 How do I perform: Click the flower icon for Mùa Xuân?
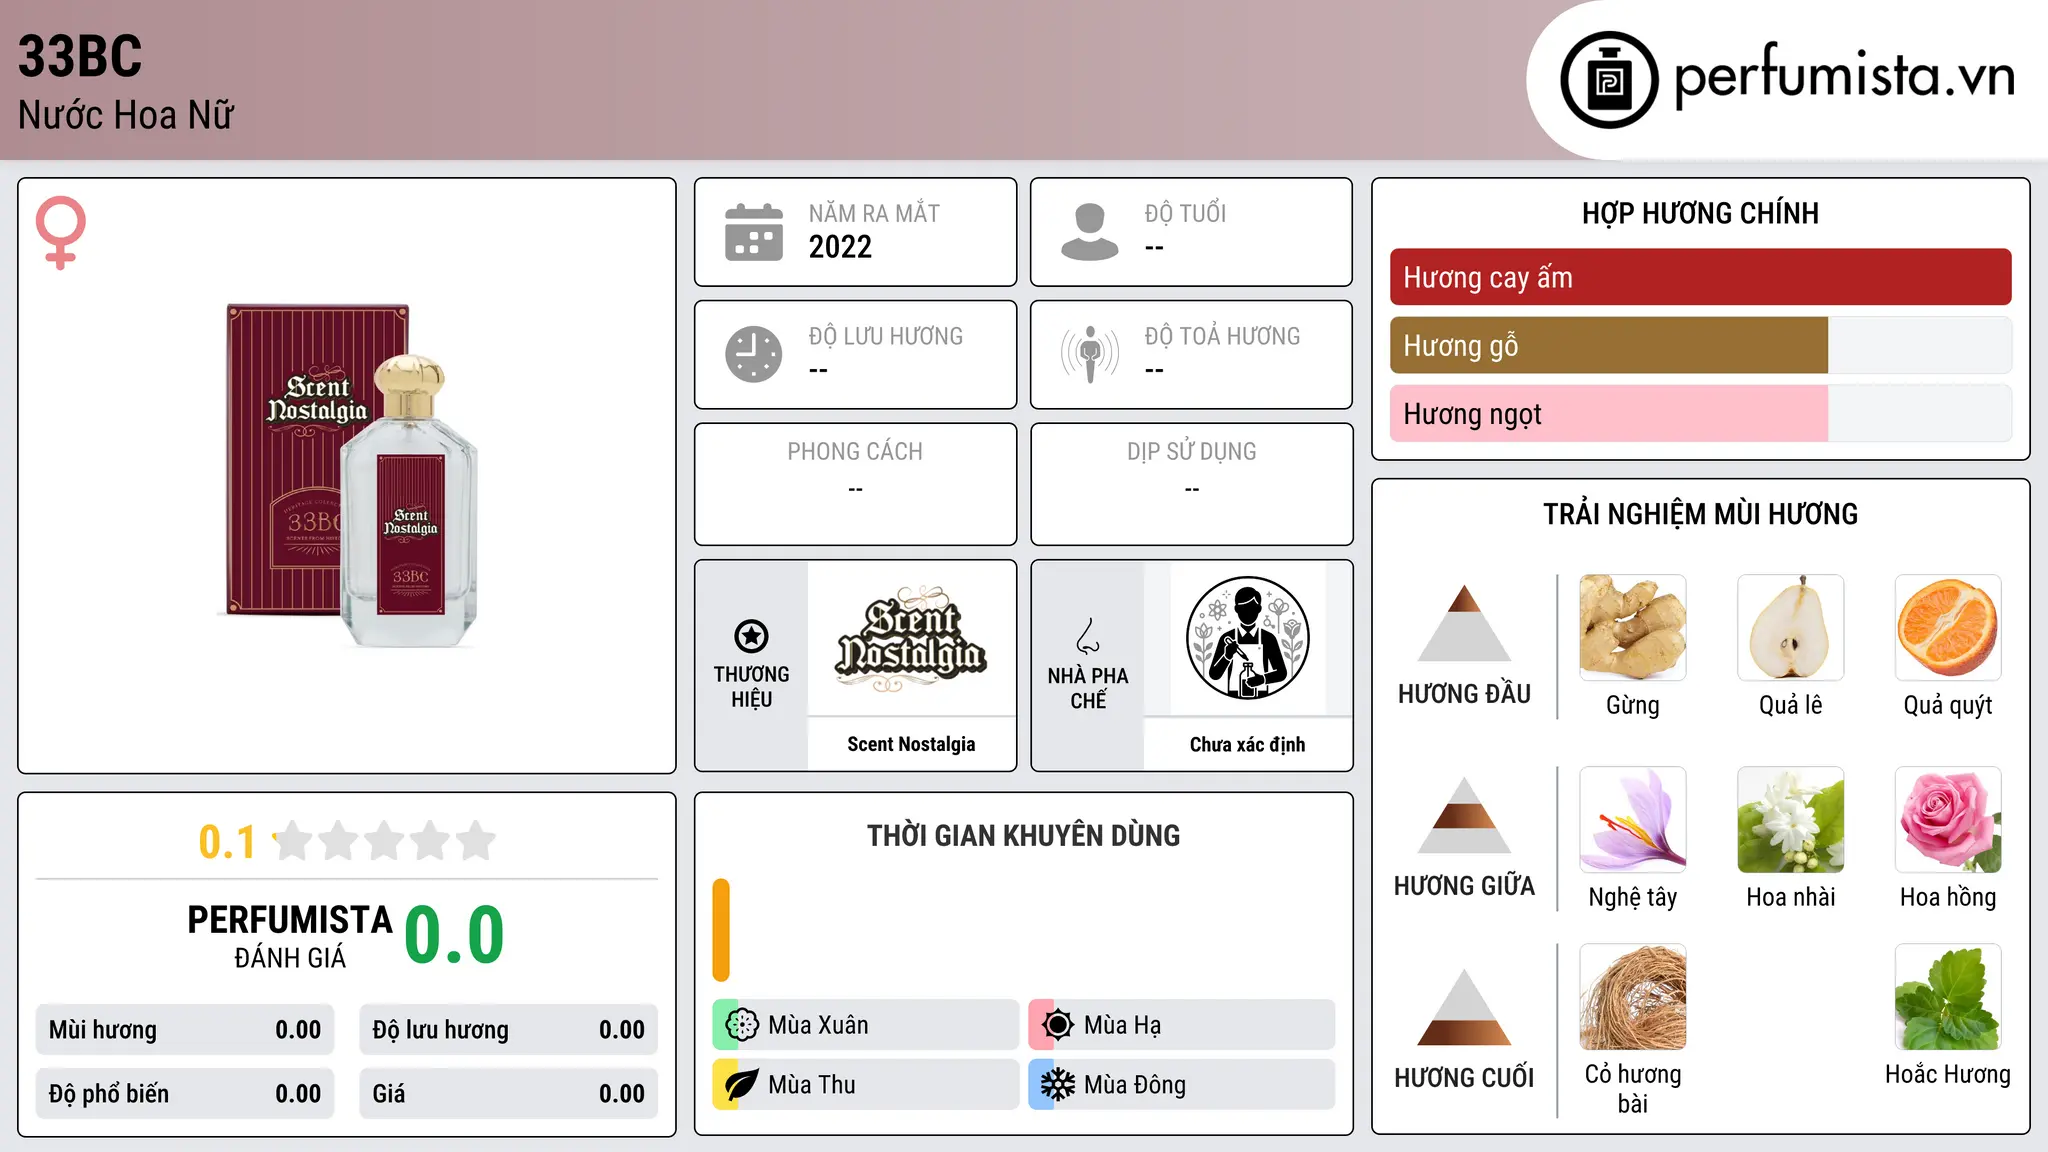tap(742, 1025)
